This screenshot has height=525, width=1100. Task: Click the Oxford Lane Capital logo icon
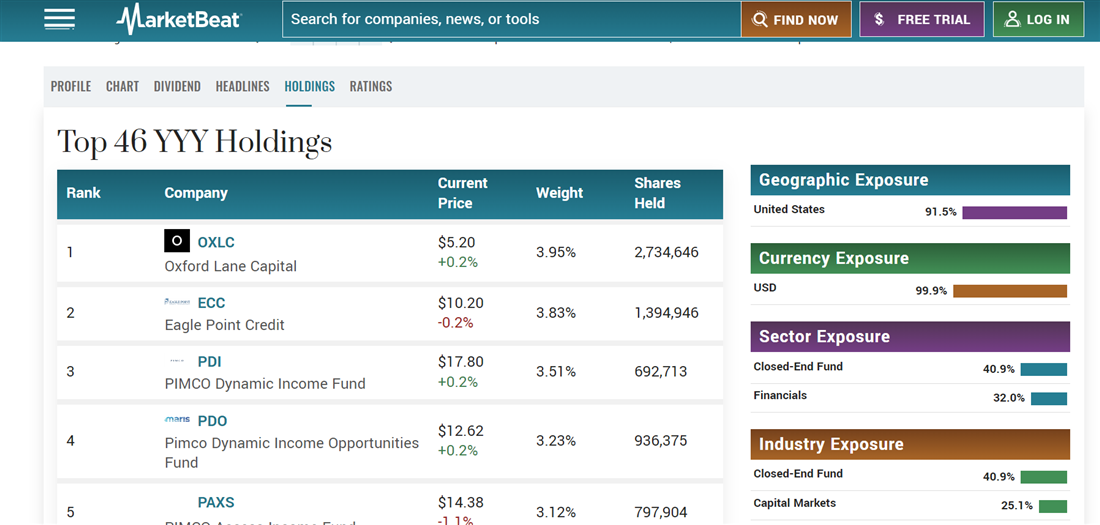pos(177,241)
